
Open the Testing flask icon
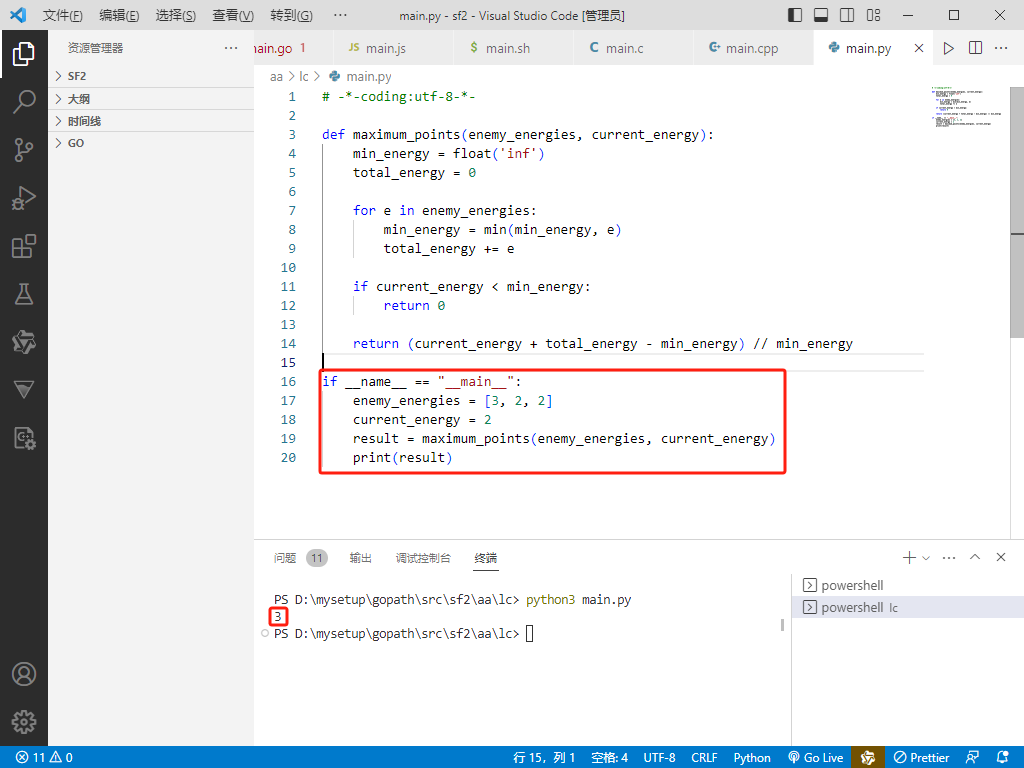point(24,294)
